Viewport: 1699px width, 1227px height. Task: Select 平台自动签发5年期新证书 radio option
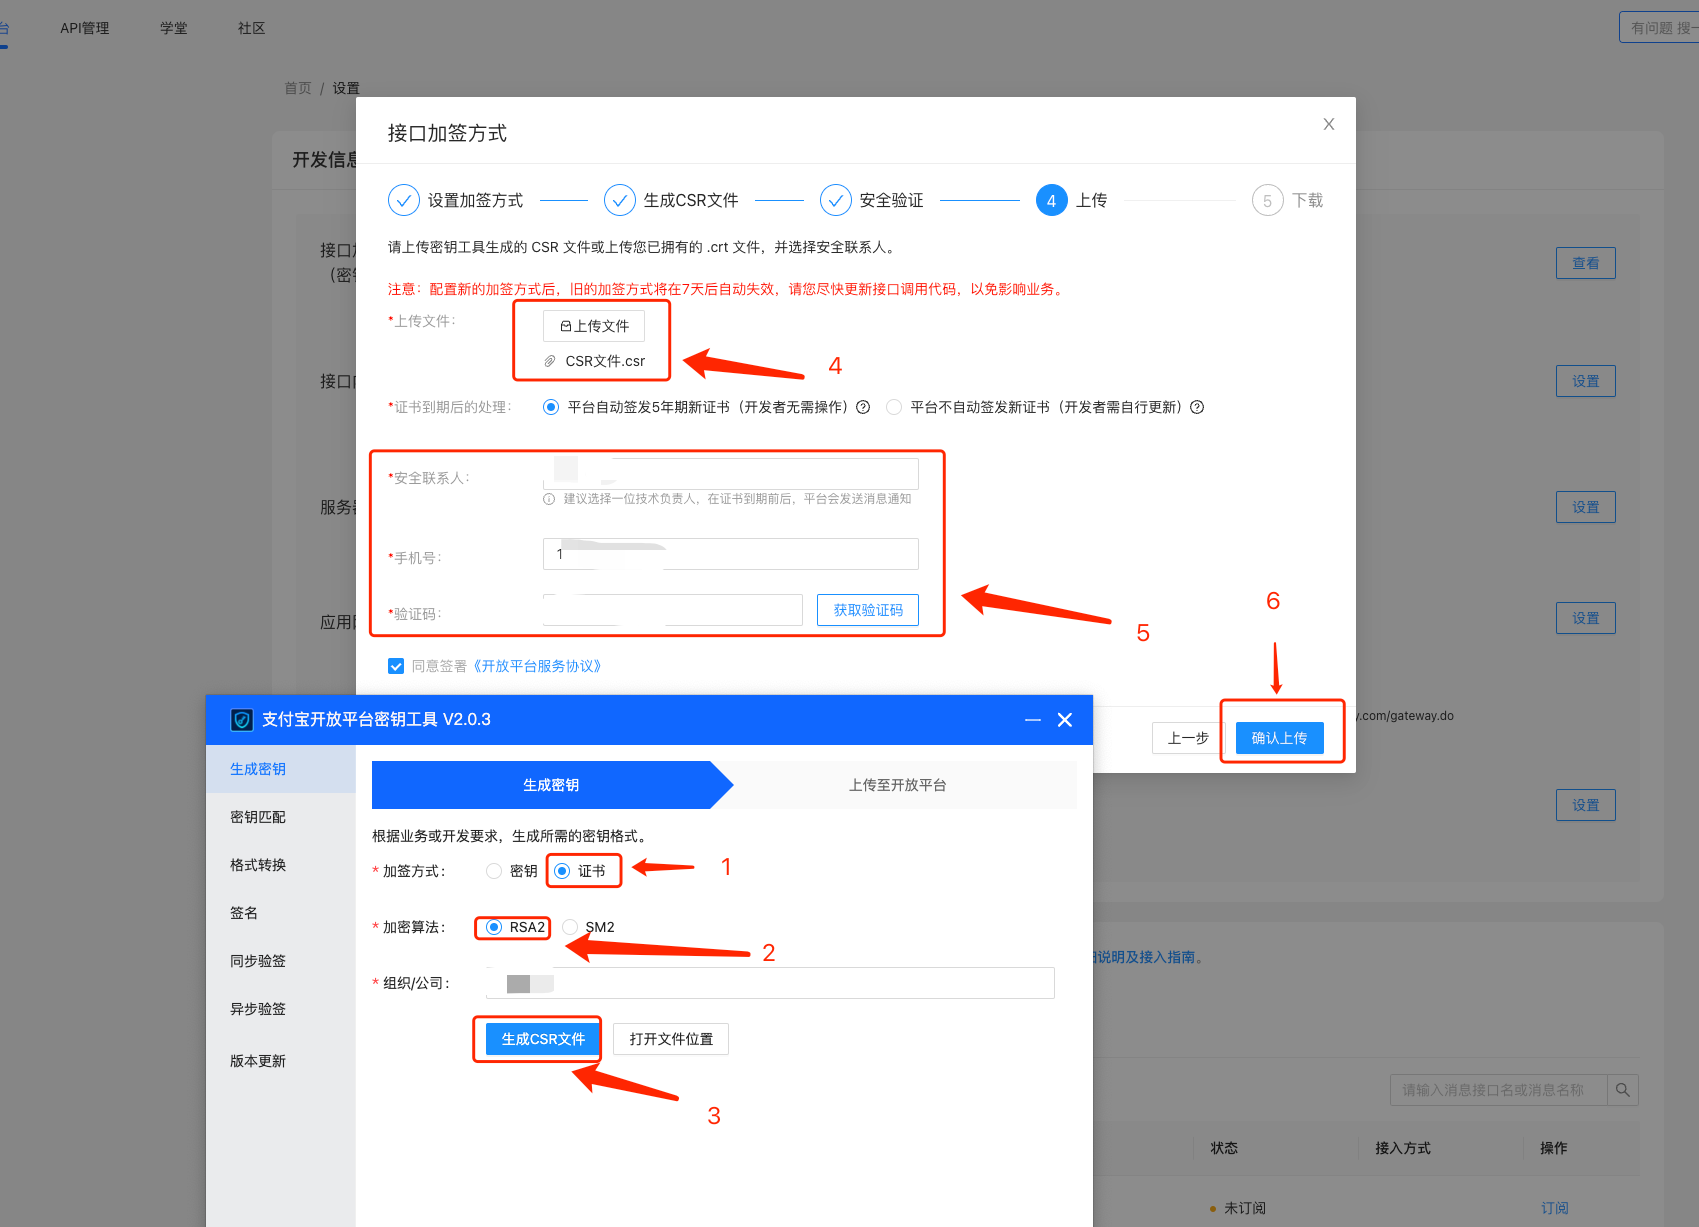(x=551, y=407)
